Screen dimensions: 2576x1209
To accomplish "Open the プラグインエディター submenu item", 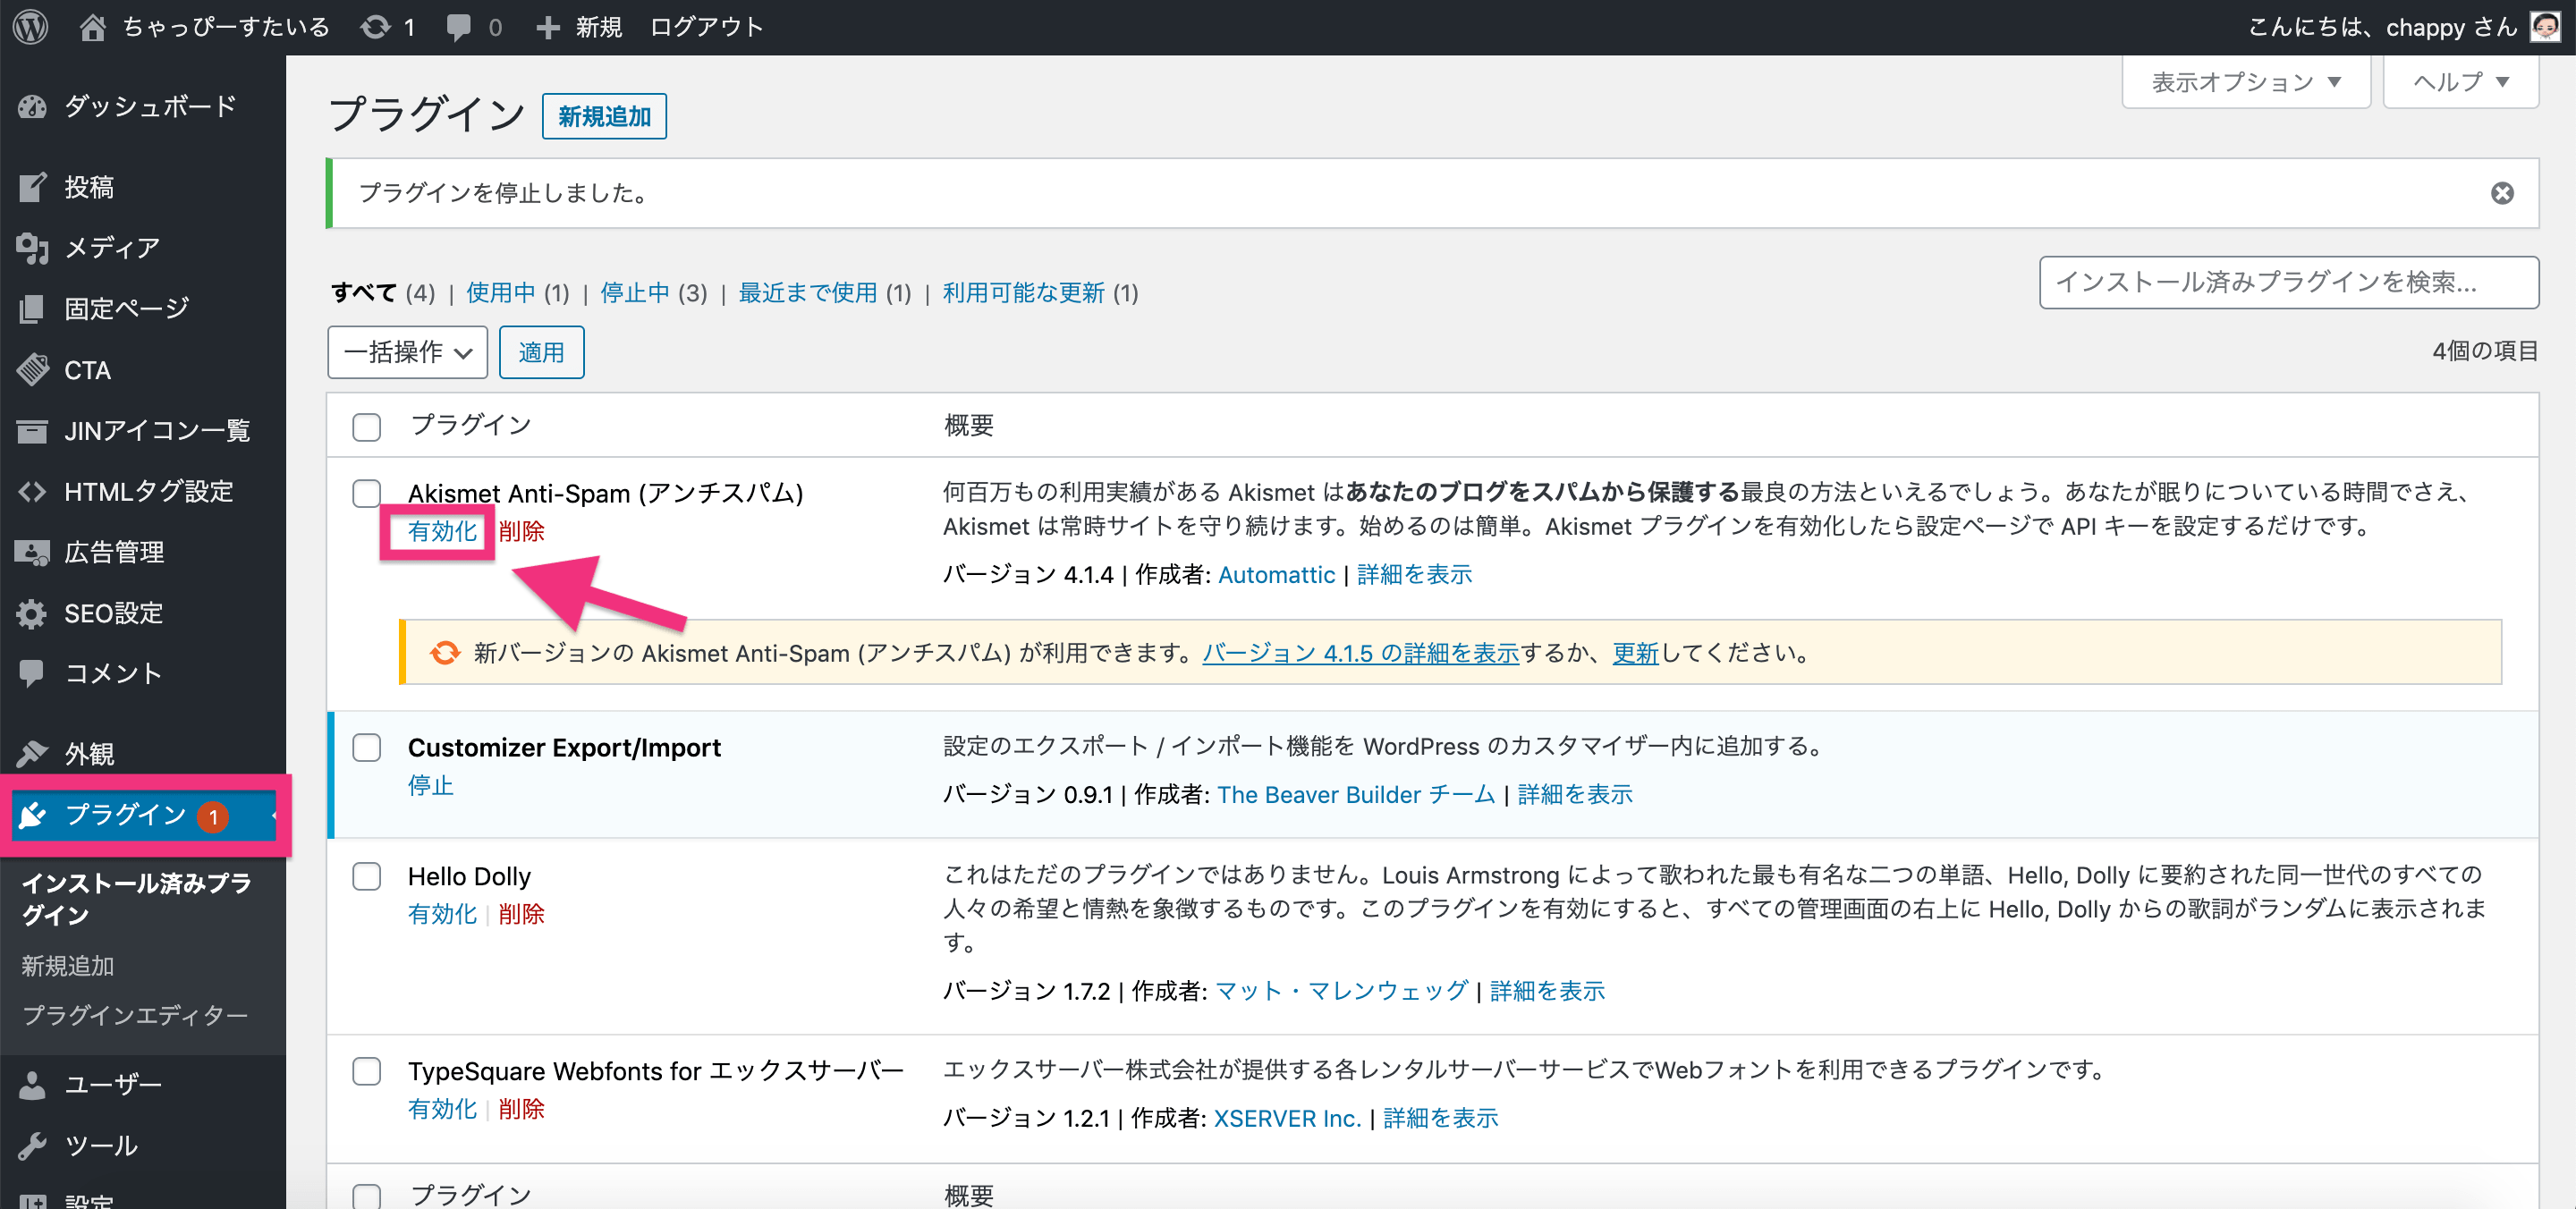I will 135,1015.
